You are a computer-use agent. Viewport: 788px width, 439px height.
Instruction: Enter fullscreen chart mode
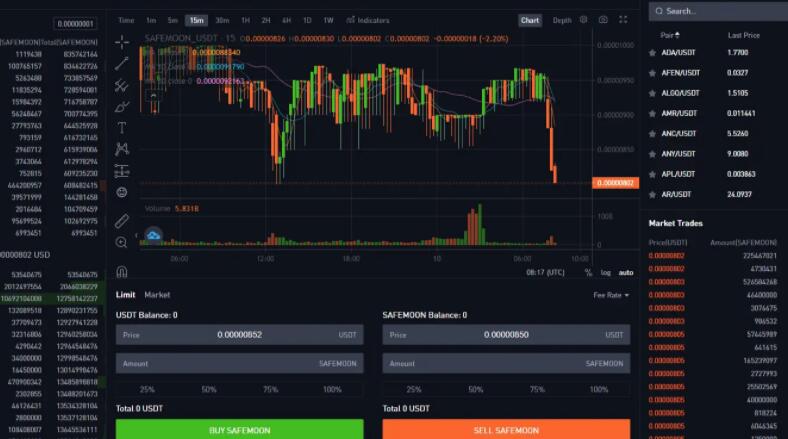(x=623, y=20)
